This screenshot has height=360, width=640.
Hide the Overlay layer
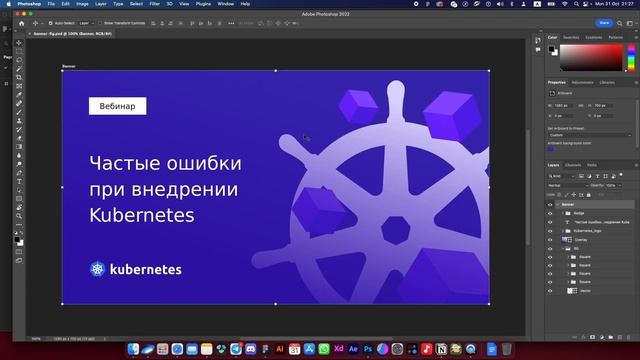click(x=550, y=240)
